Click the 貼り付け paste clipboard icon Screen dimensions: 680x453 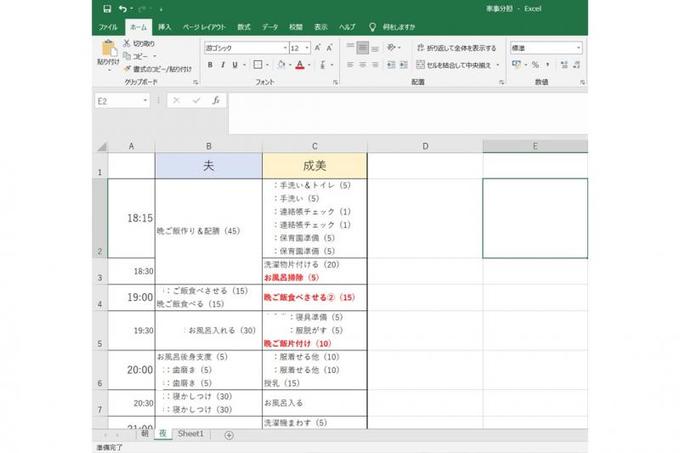tap(108, 49)
